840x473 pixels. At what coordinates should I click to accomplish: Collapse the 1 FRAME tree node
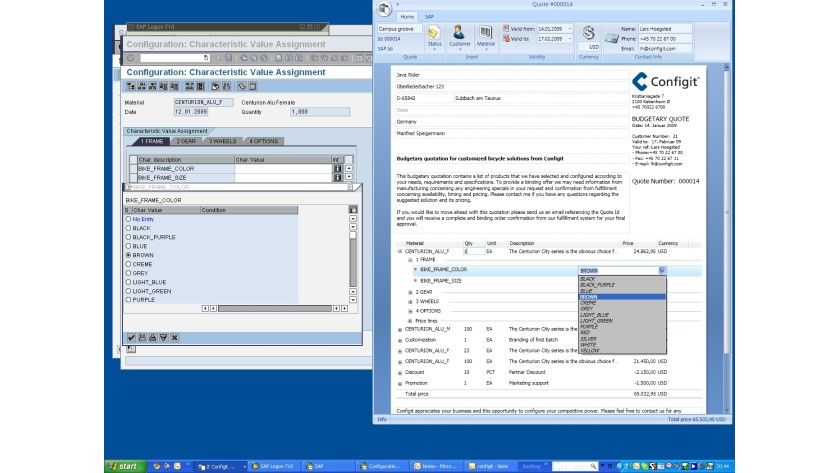pyautogui.click(x=410, y=260)
